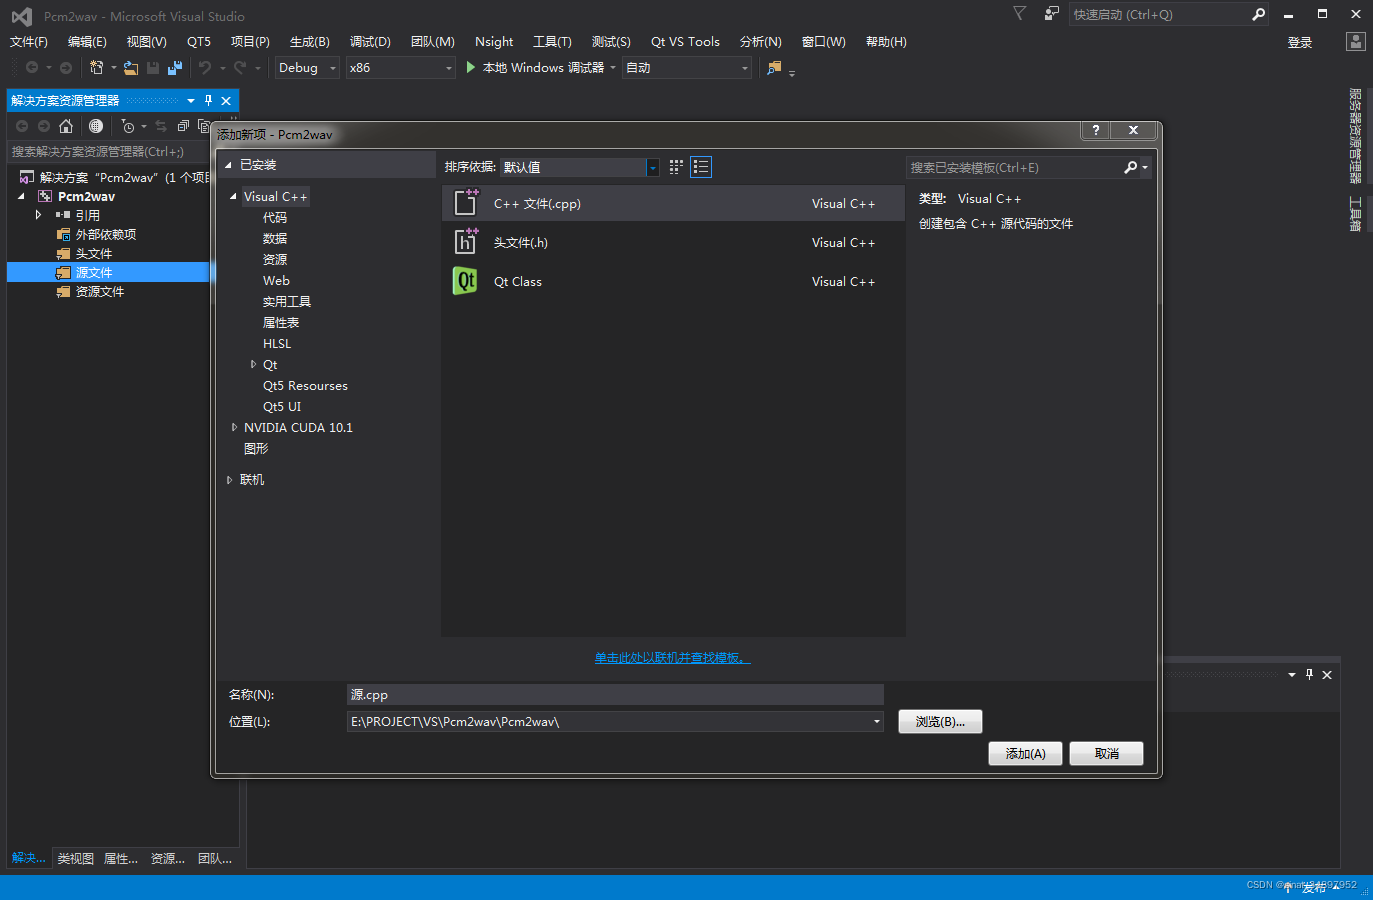Open the 位置 path dropdown arrow

click(877, 721)
